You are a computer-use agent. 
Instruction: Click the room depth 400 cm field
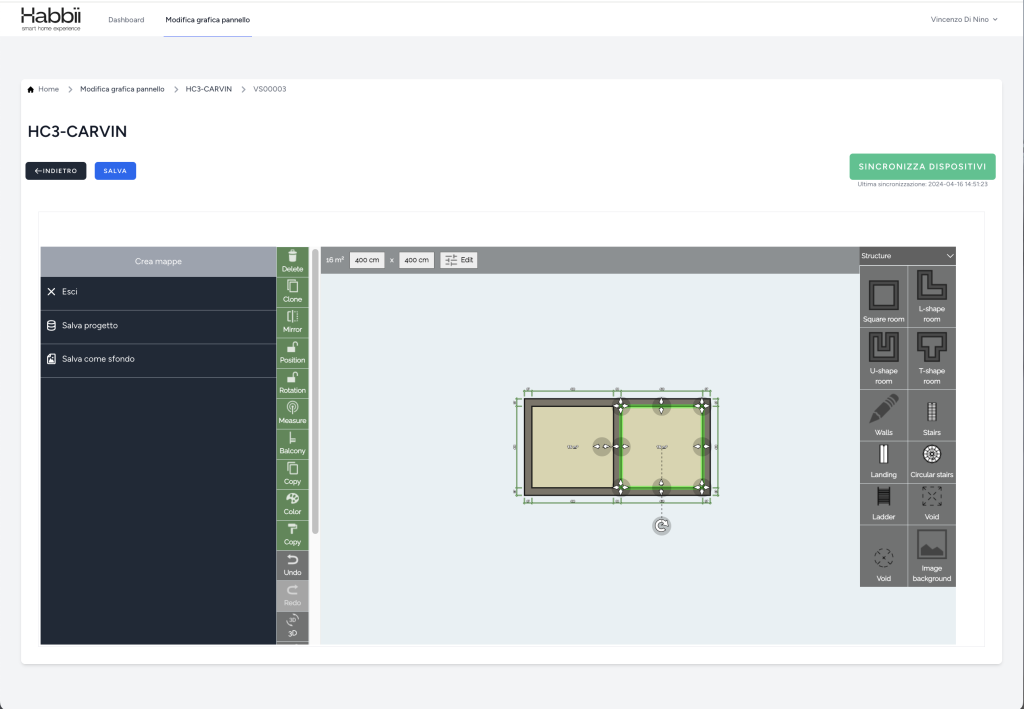[416, 260]
